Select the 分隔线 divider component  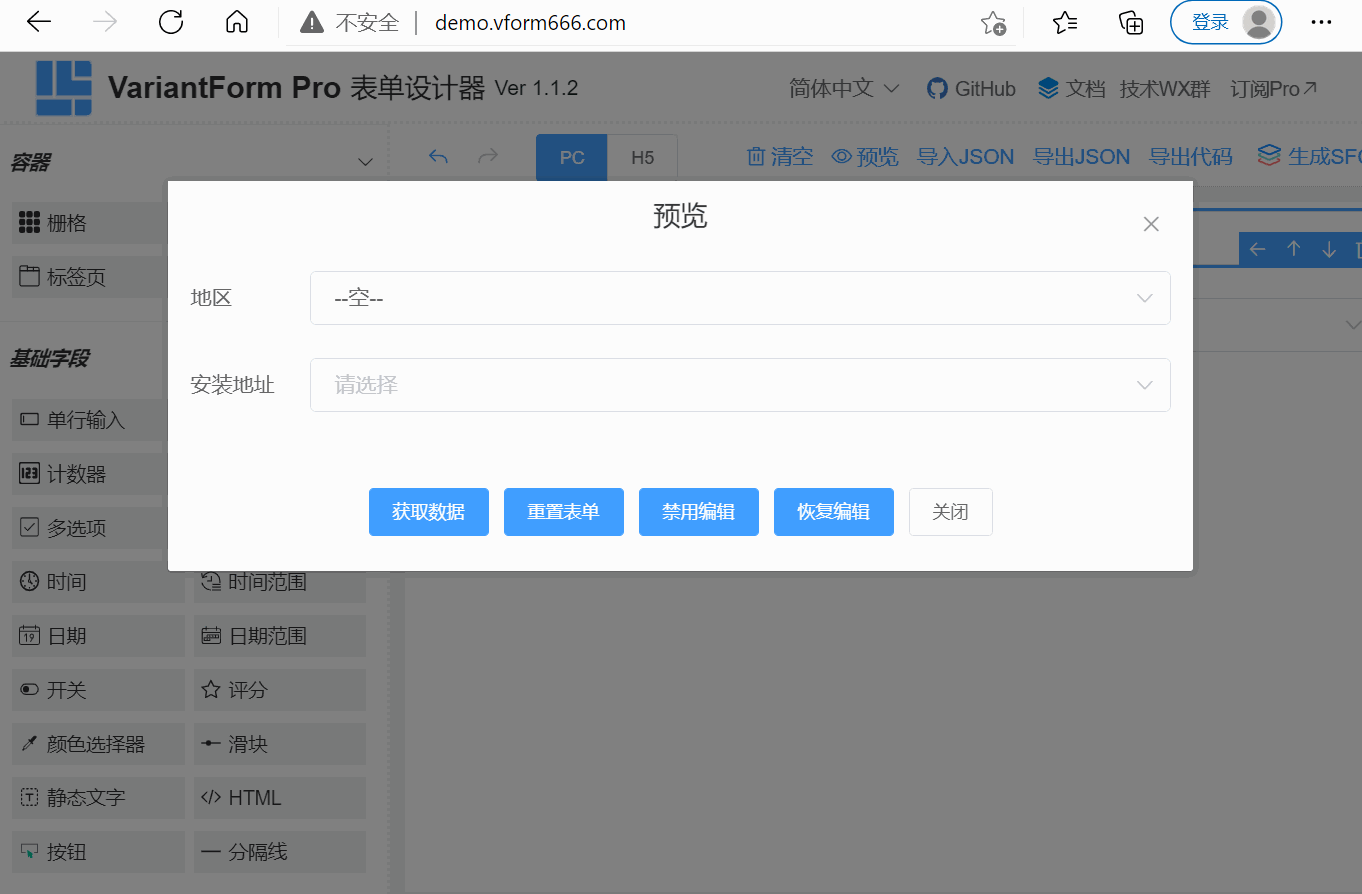point(279,851)
